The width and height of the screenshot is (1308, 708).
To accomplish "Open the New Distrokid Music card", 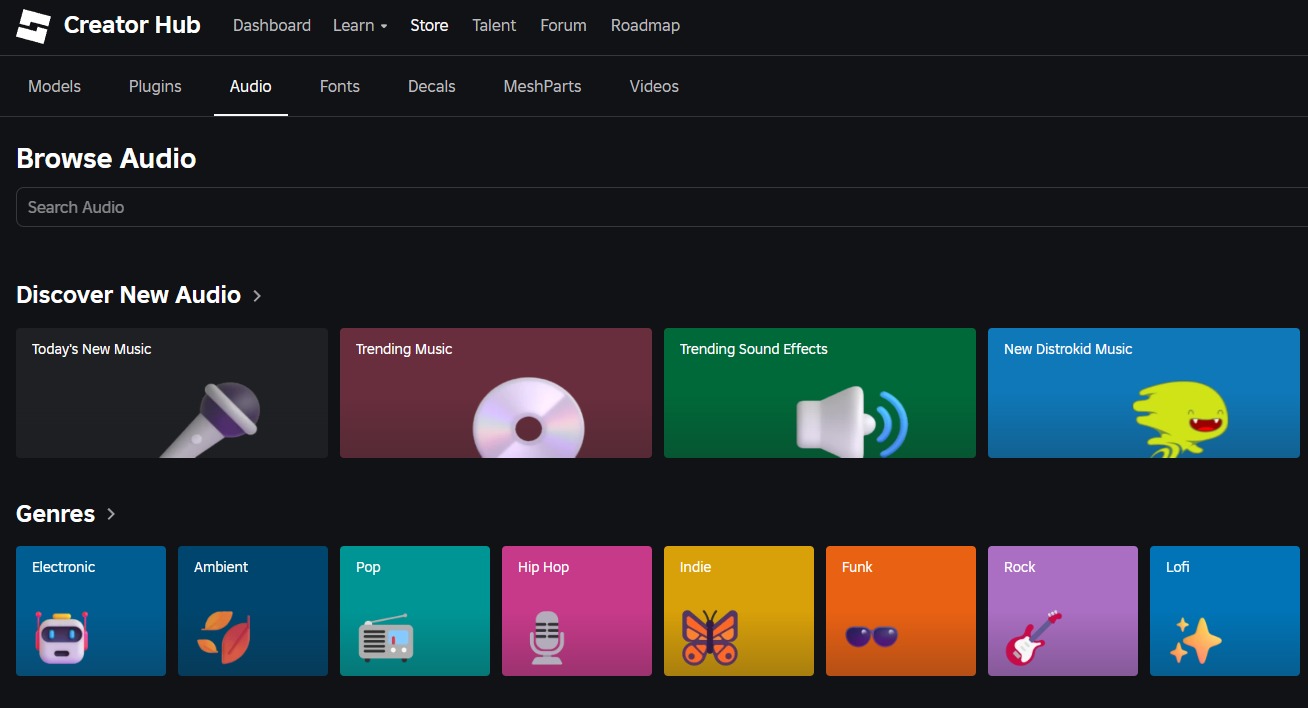I will 1143,393.
